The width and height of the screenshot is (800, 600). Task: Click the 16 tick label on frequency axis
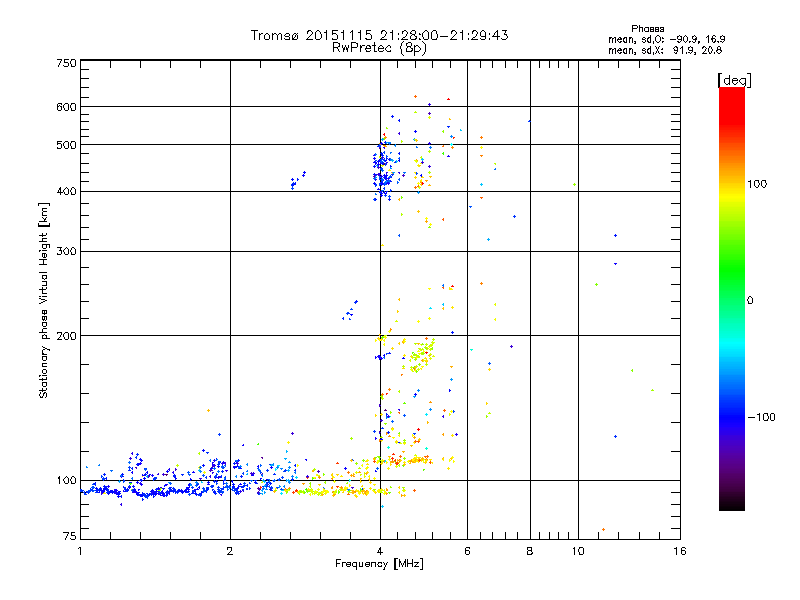[680, 551]
